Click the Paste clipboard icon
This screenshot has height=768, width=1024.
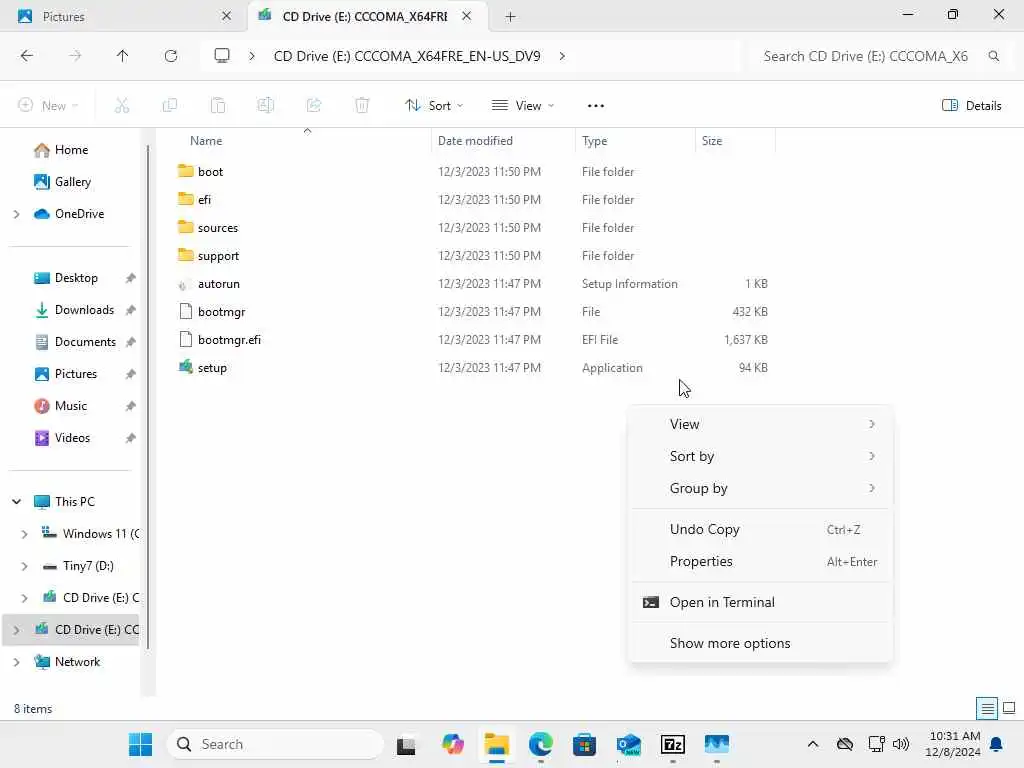(x=217, y=105)
